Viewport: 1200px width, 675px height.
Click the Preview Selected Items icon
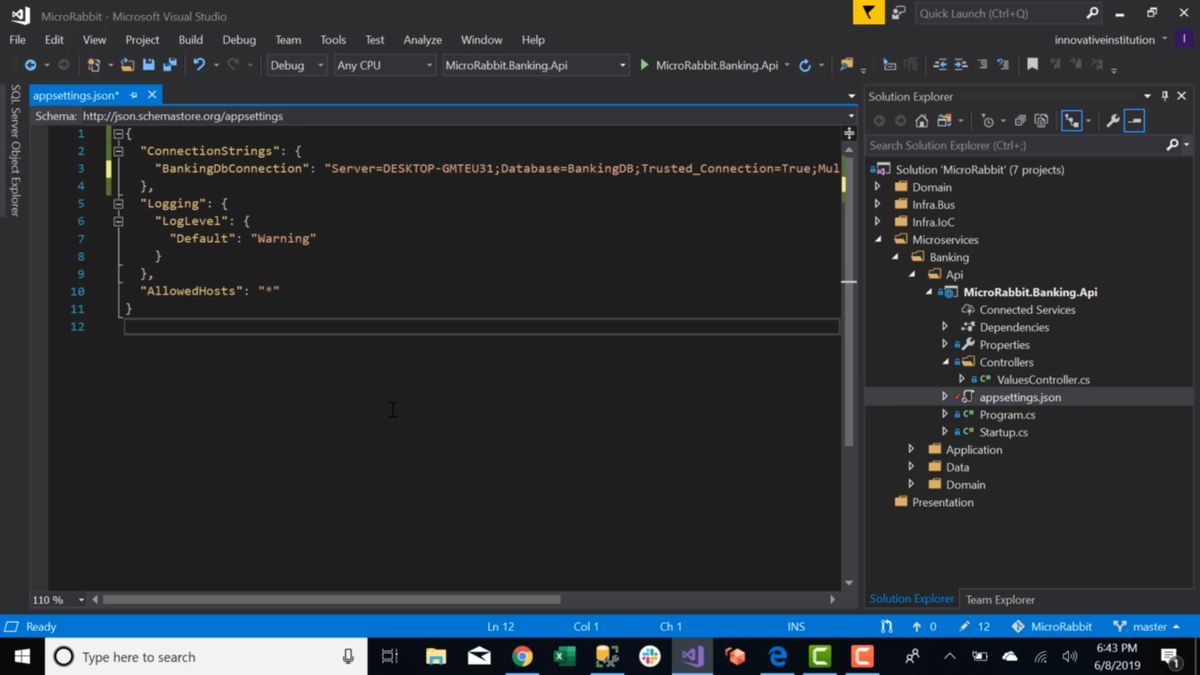click(1134, 121)
